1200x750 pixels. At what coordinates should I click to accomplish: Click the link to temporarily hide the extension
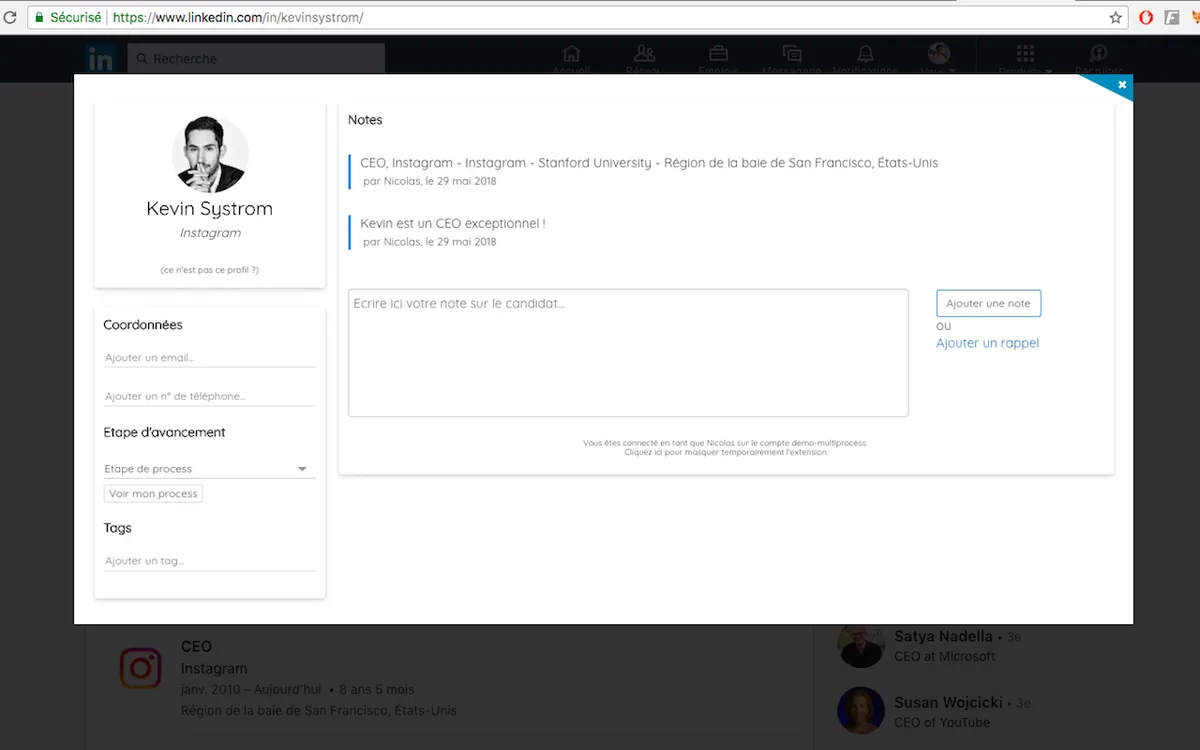726,452
